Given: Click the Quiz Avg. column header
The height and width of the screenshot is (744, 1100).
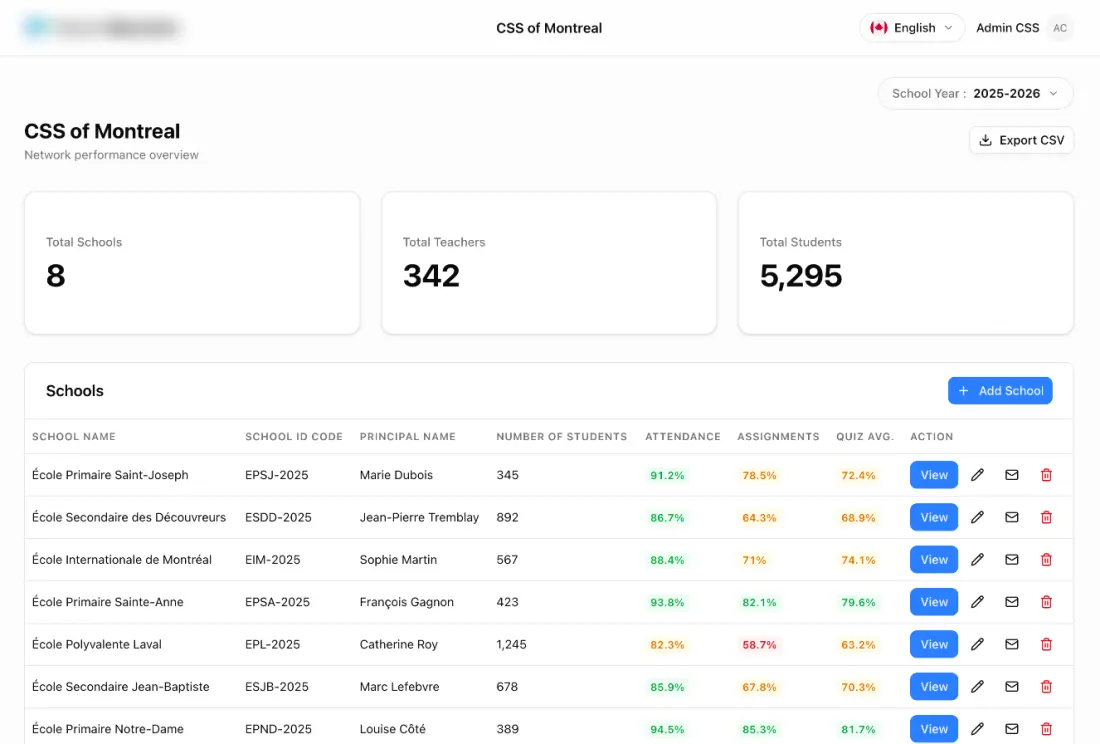Looking at the screenshot, I should point(865,436).
